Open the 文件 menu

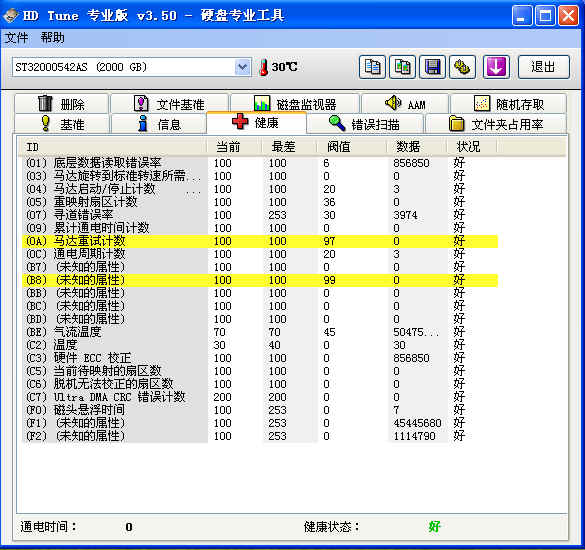tap(16, 38)
